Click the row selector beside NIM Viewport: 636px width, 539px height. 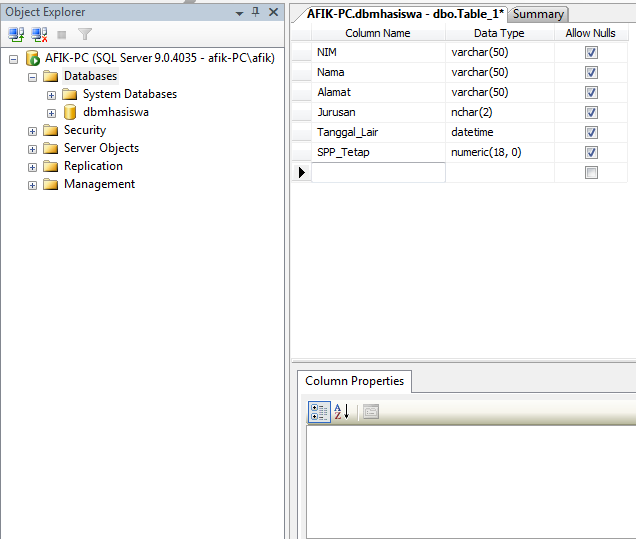click(302, 52)
